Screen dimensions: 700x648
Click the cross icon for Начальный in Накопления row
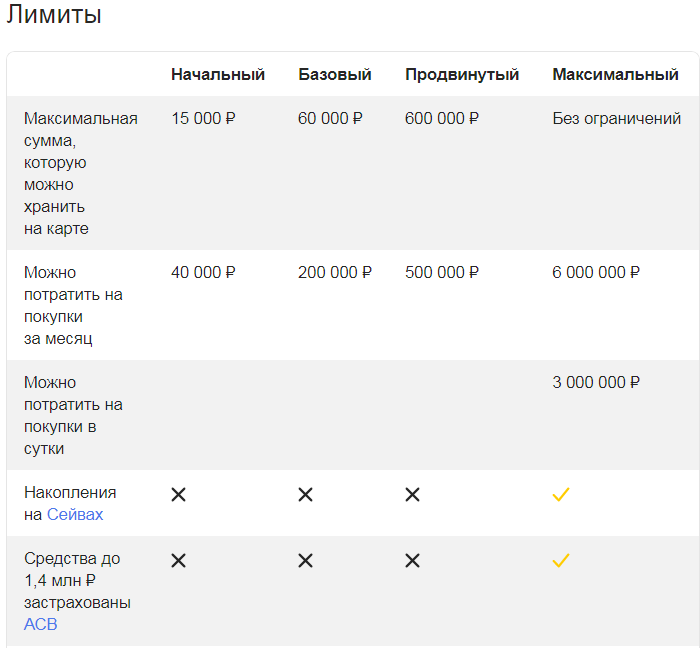coord(178,494)
